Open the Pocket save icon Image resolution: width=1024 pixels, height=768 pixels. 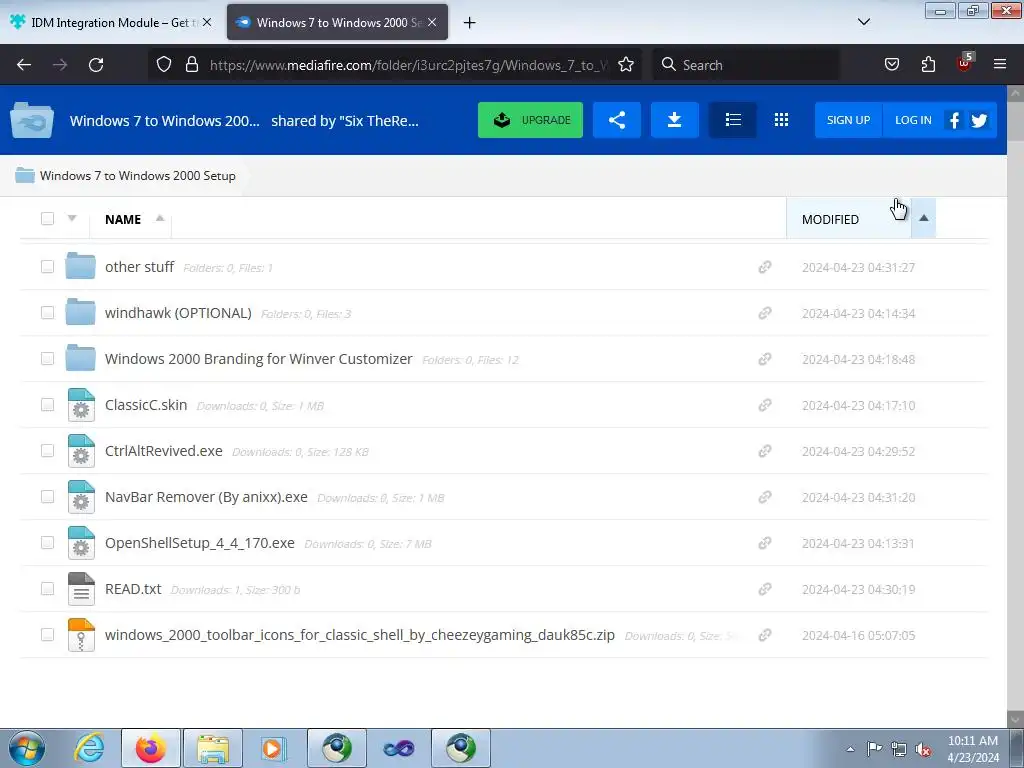(891, 65)
